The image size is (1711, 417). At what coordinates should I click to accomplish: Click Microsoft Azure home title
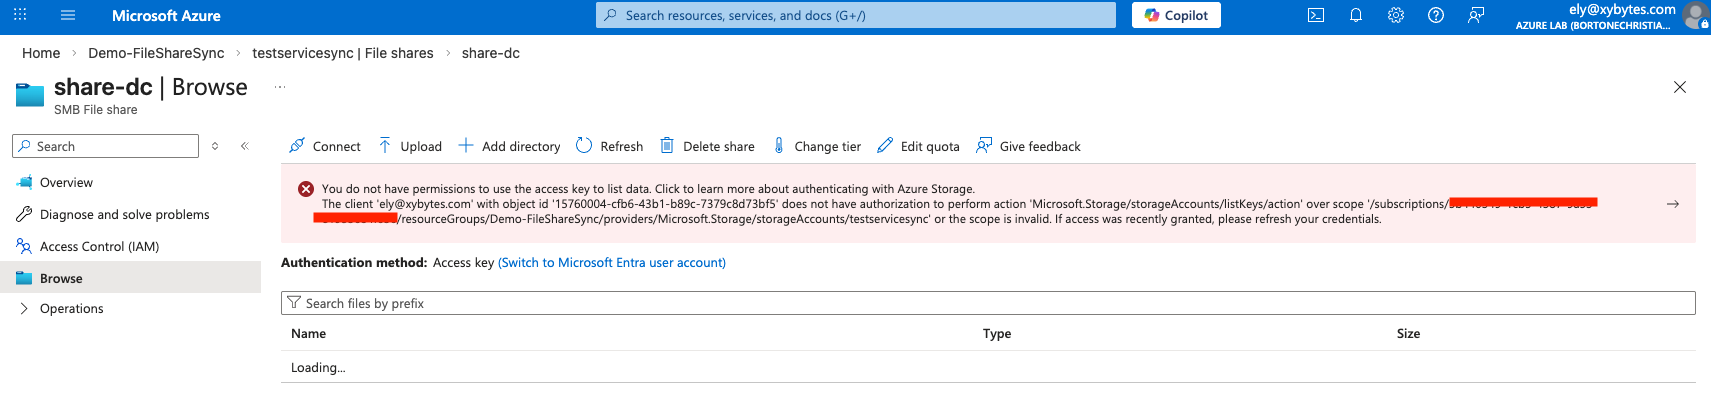point(166,16)
